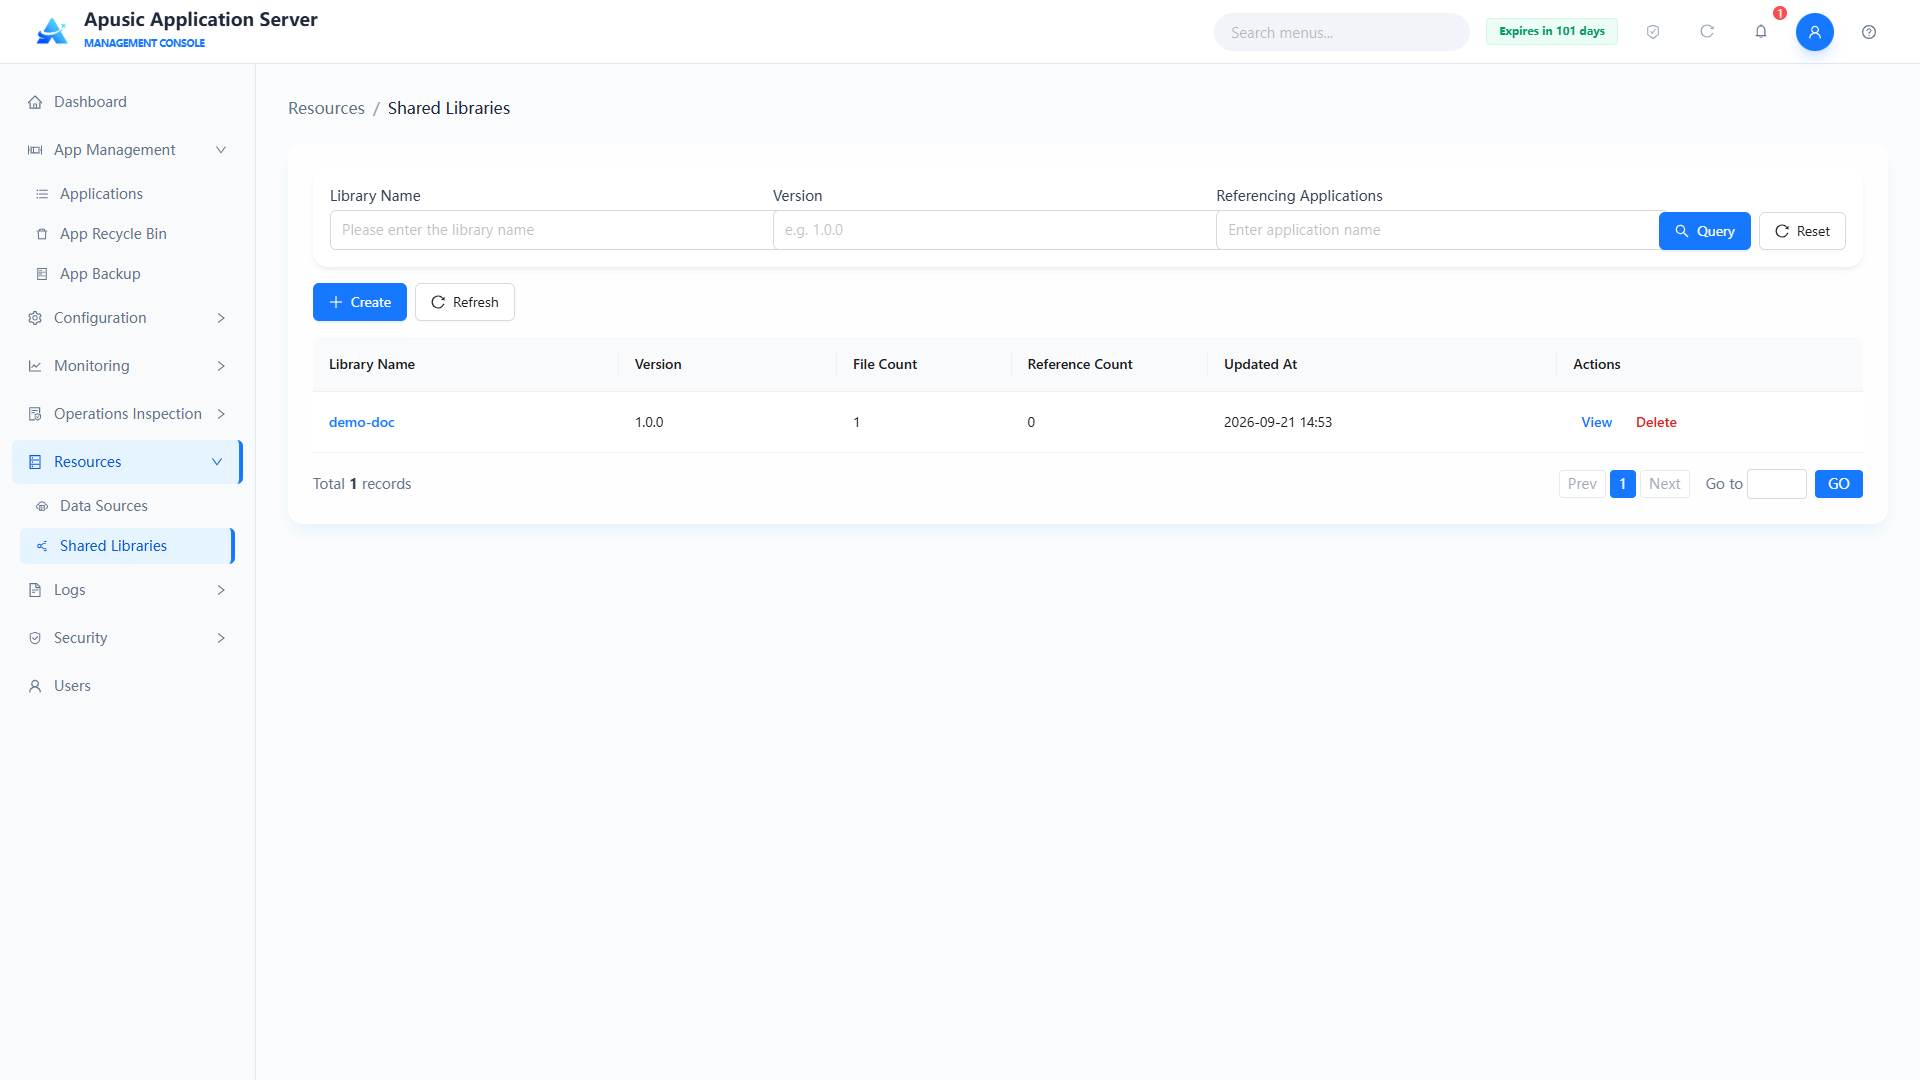
Task: Open App Backup page
Action: point(128,274)
